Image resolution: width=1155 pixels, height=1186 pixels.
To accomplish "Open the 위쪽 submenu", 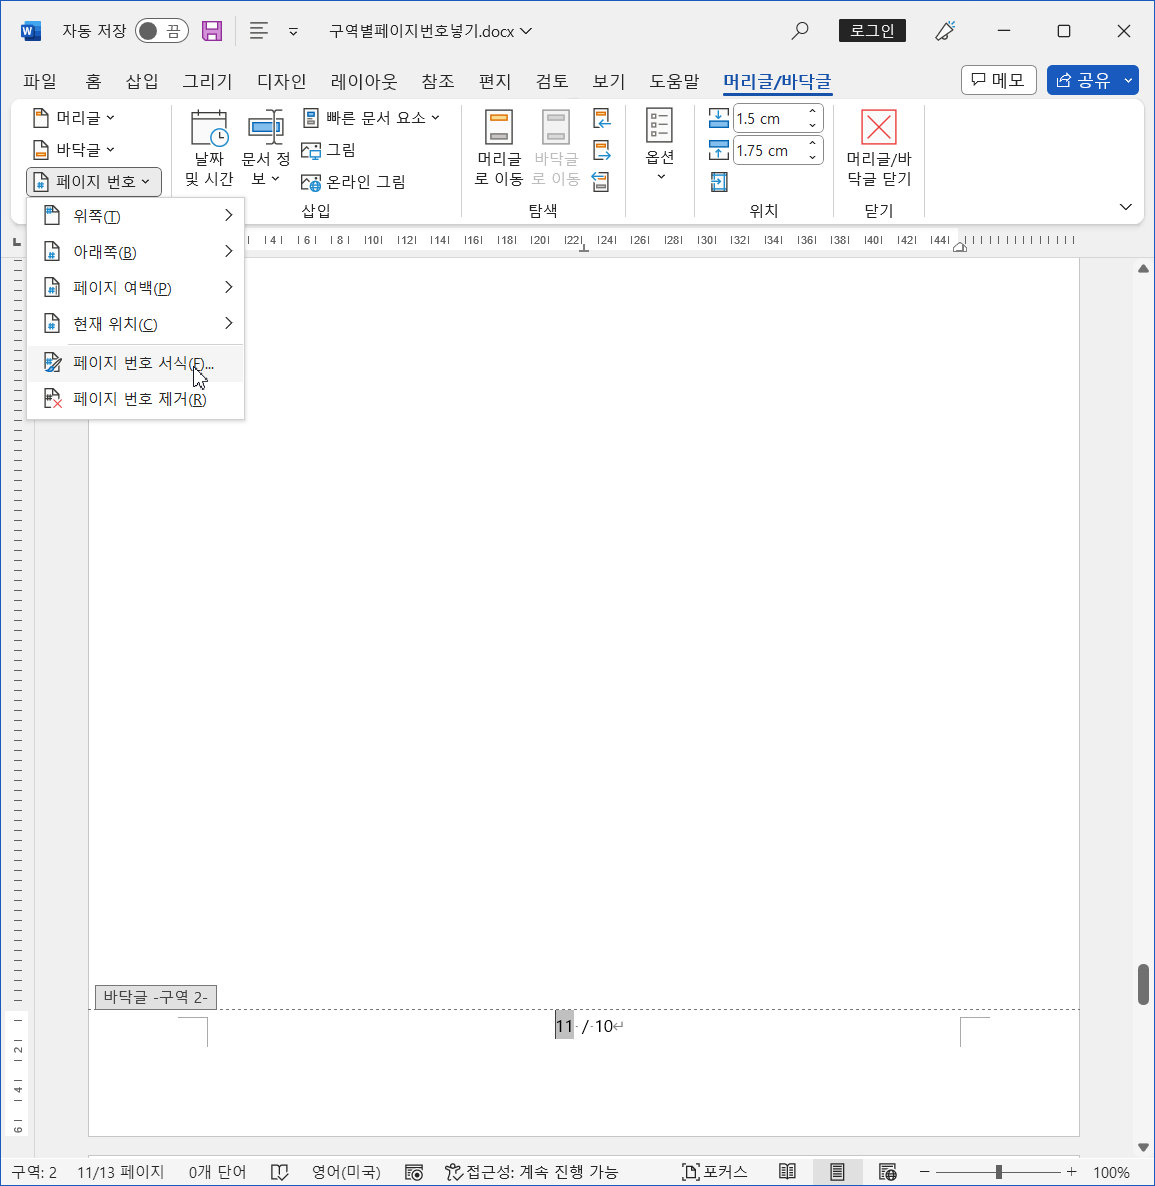I will (135, 216).
